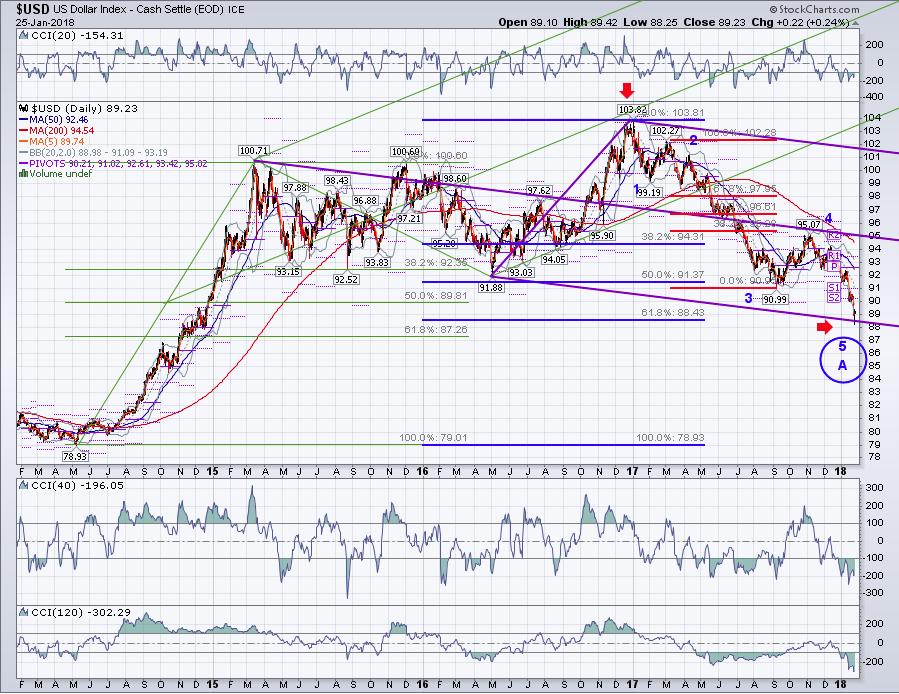Click the 100.71 peak price label
Image resolution: width=899 pixels, height=694 pixels.
tap(254, 151)
